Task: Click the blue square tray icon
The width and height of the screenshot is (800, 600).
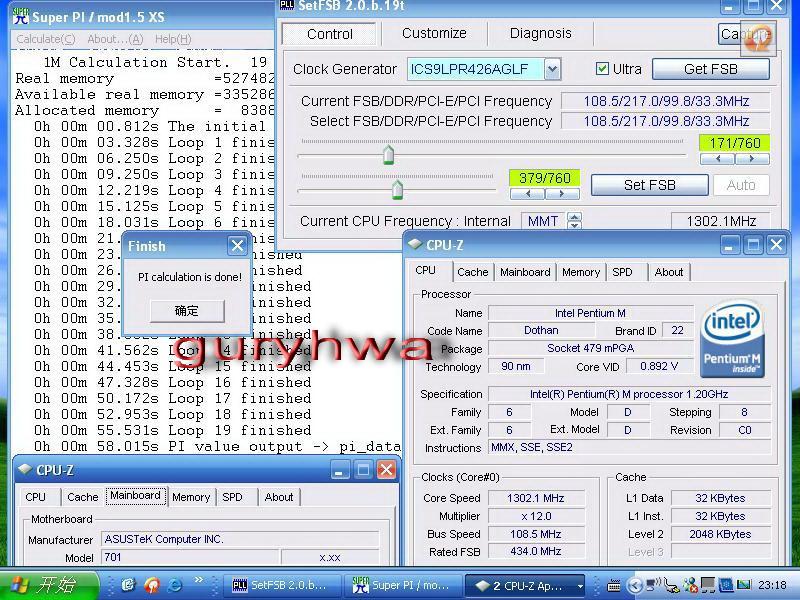Action: click(x=726, y=585)
